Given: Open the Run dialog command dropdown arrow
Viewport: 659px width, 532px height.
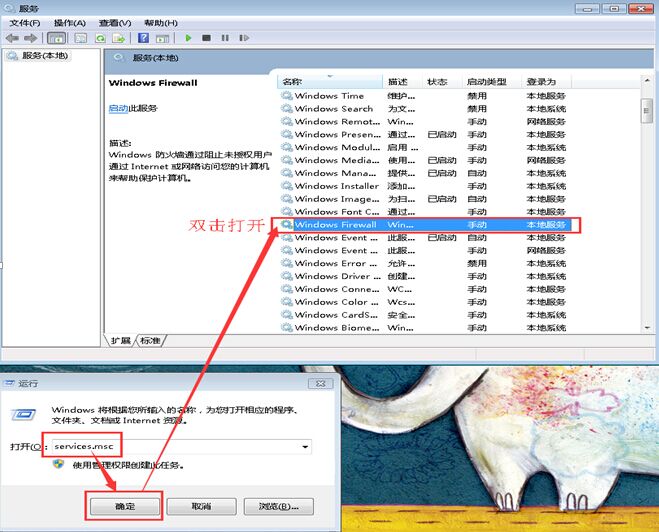Looking at the screenshot, I should click(x=305, y=447).
